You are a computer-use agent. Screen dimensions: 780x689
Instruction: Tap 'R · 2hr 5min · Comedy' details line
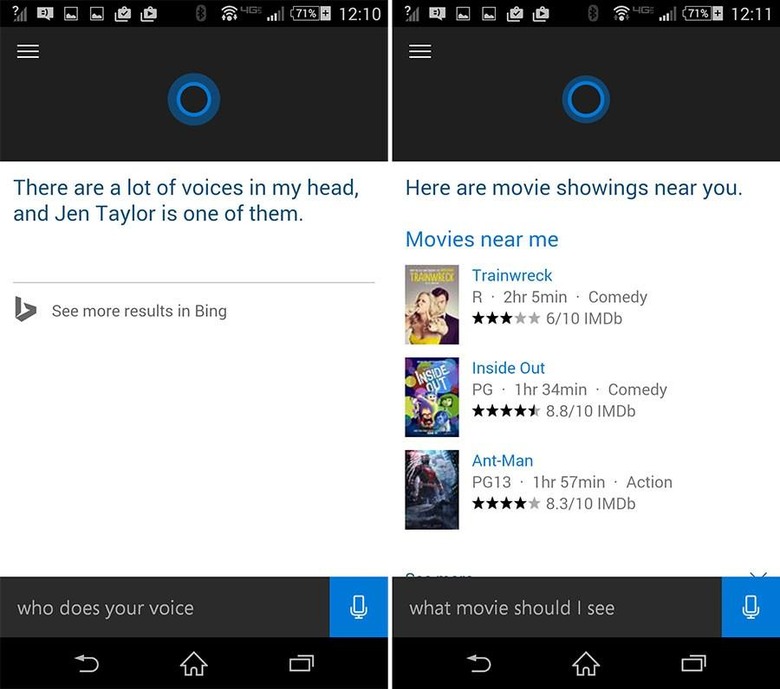[x=560, y=297]
